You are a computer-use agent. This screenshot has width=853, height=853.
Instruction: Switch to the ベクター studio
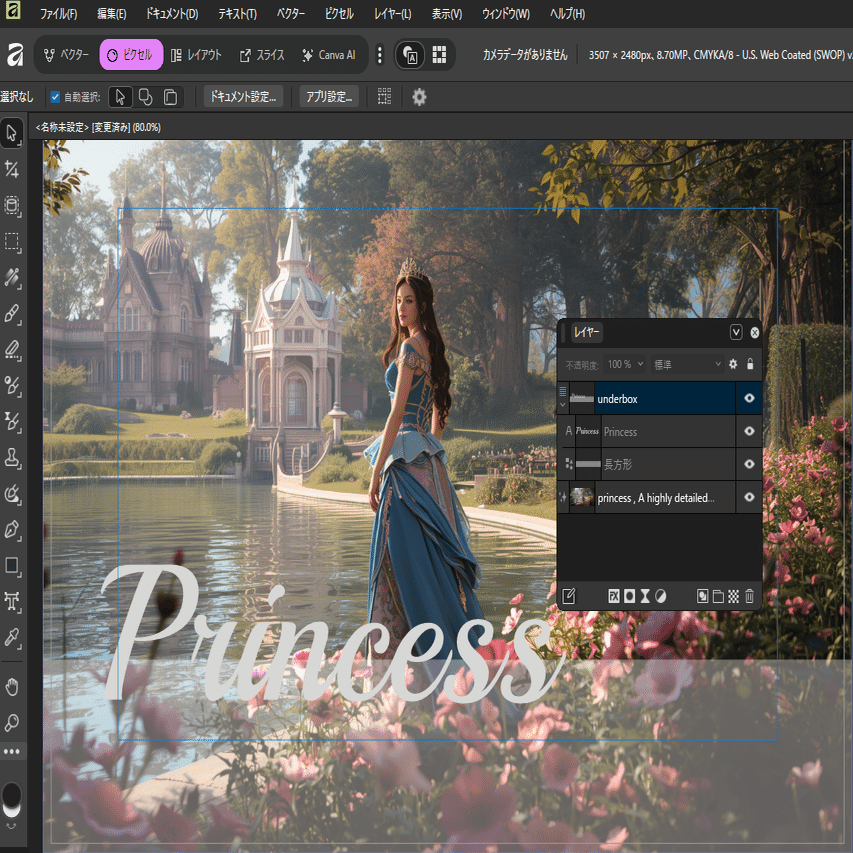(66, 54)
